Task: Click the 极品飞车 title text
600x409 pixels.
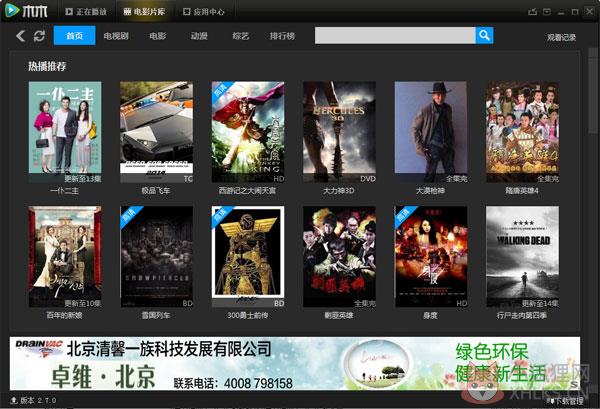Action: pos(156,191)
